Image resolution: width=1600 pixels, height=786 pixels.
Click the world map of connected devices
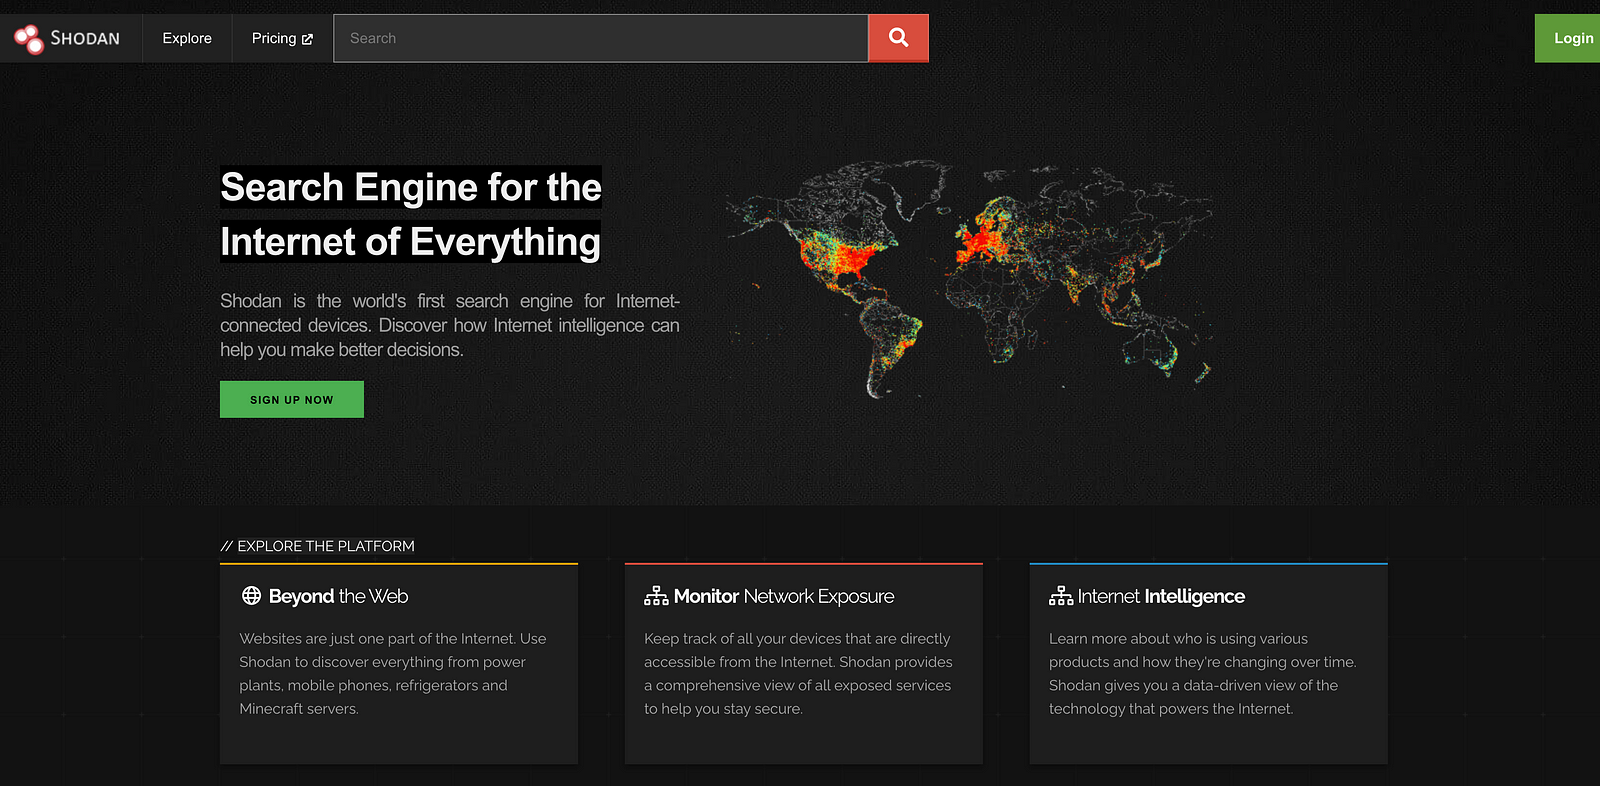click(x=970, y=278)
